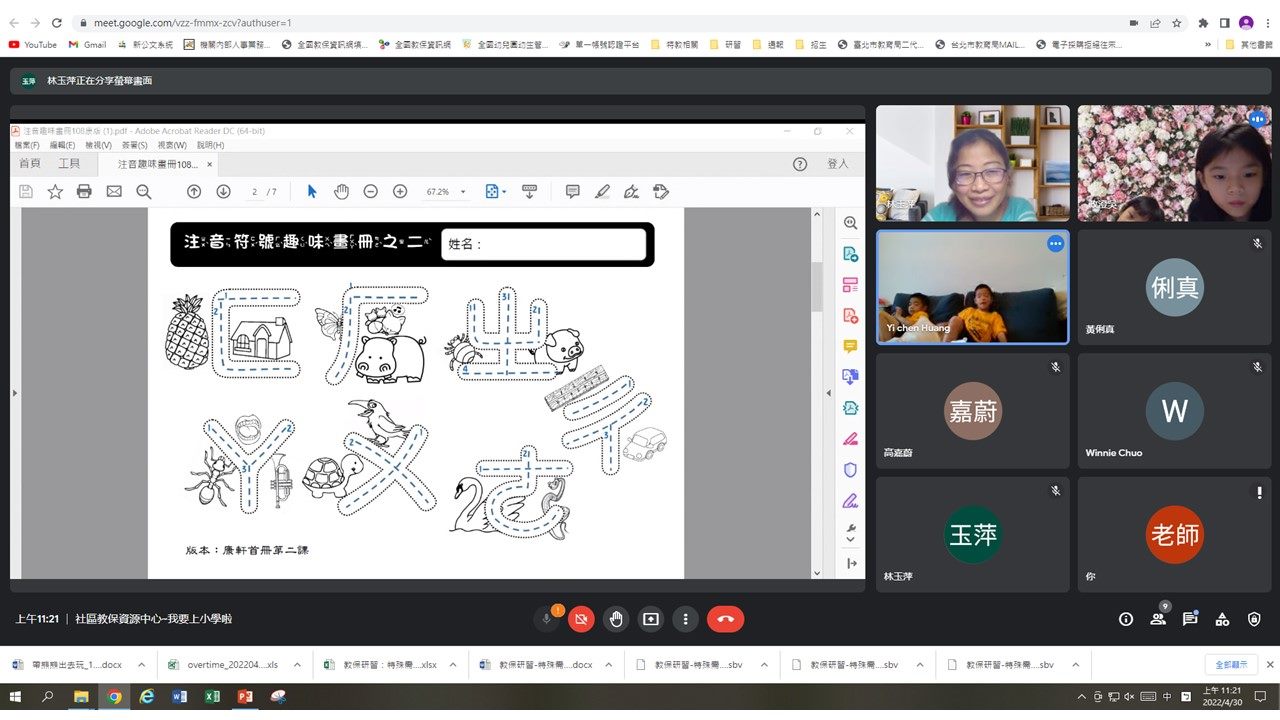The height and width of the screenshot is (720, 1280).
Task: Turn the camera on in the Meet controls
Action: click(581, 619)
